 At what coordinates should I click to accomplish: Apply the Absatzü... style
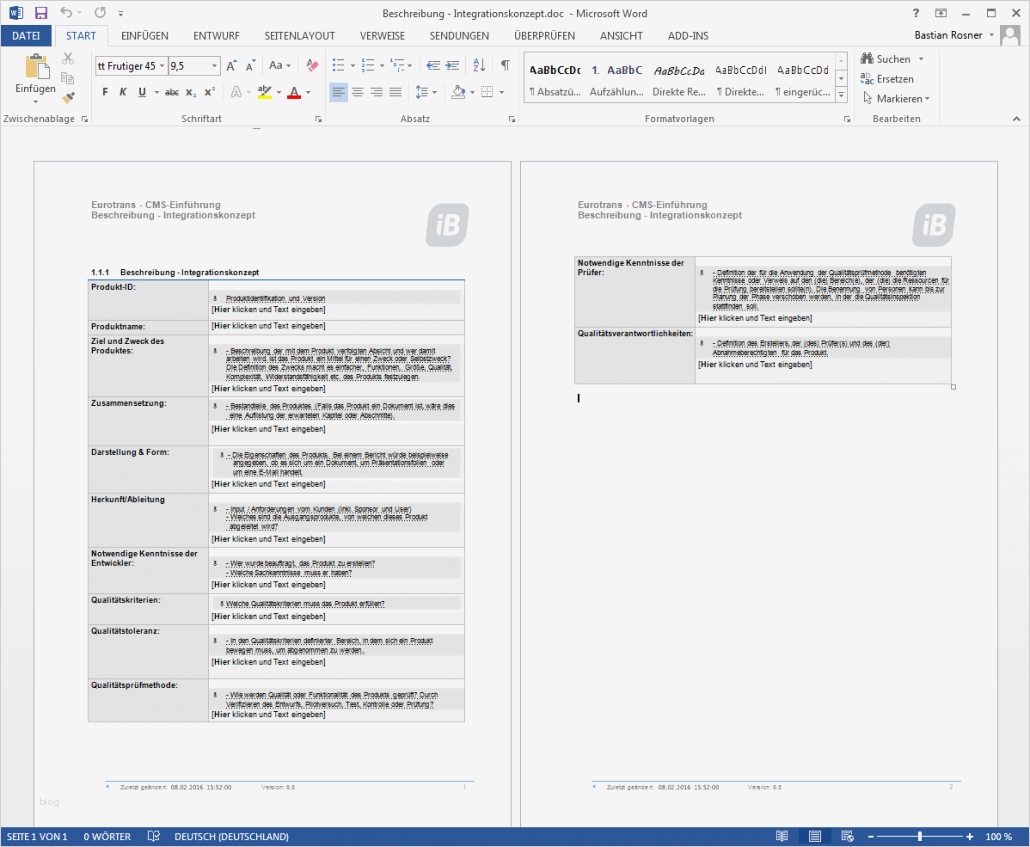click(555, 80)
